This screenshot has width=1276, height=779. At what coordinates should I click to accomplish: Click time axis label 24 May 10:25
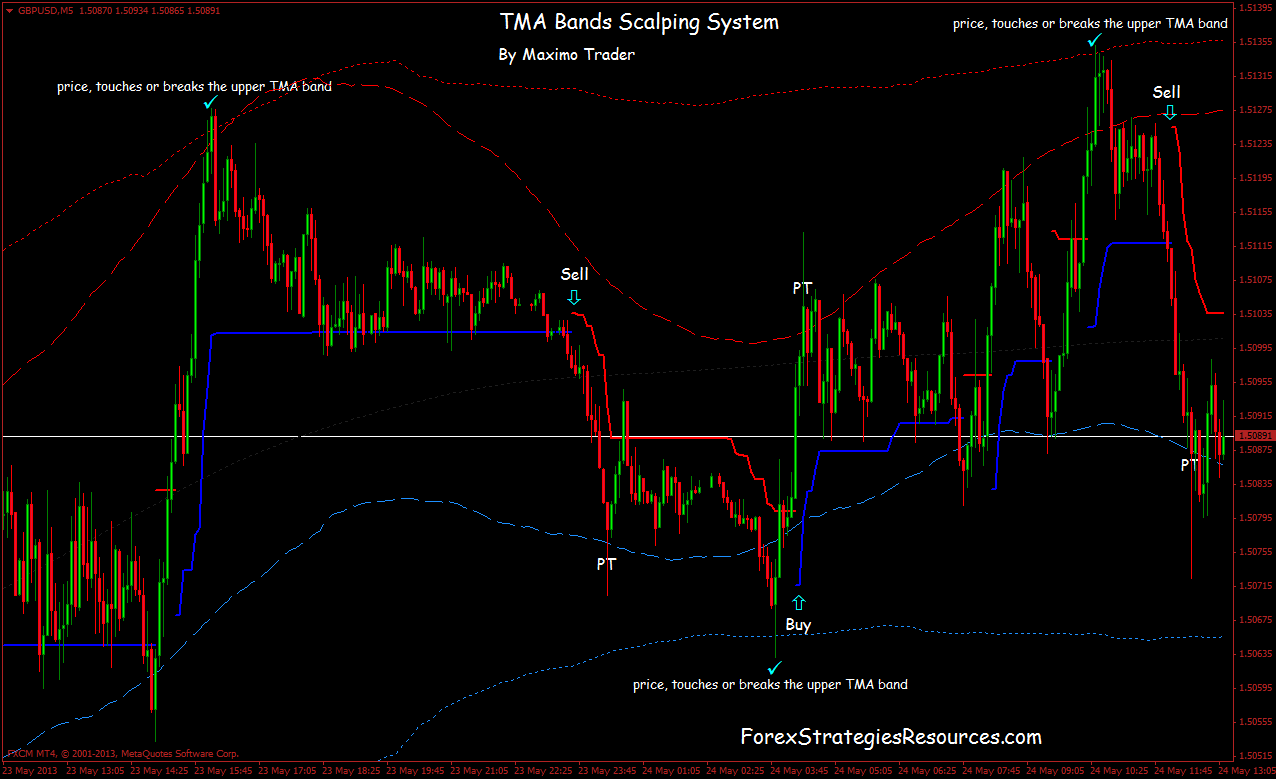(x=1119, y=772)
